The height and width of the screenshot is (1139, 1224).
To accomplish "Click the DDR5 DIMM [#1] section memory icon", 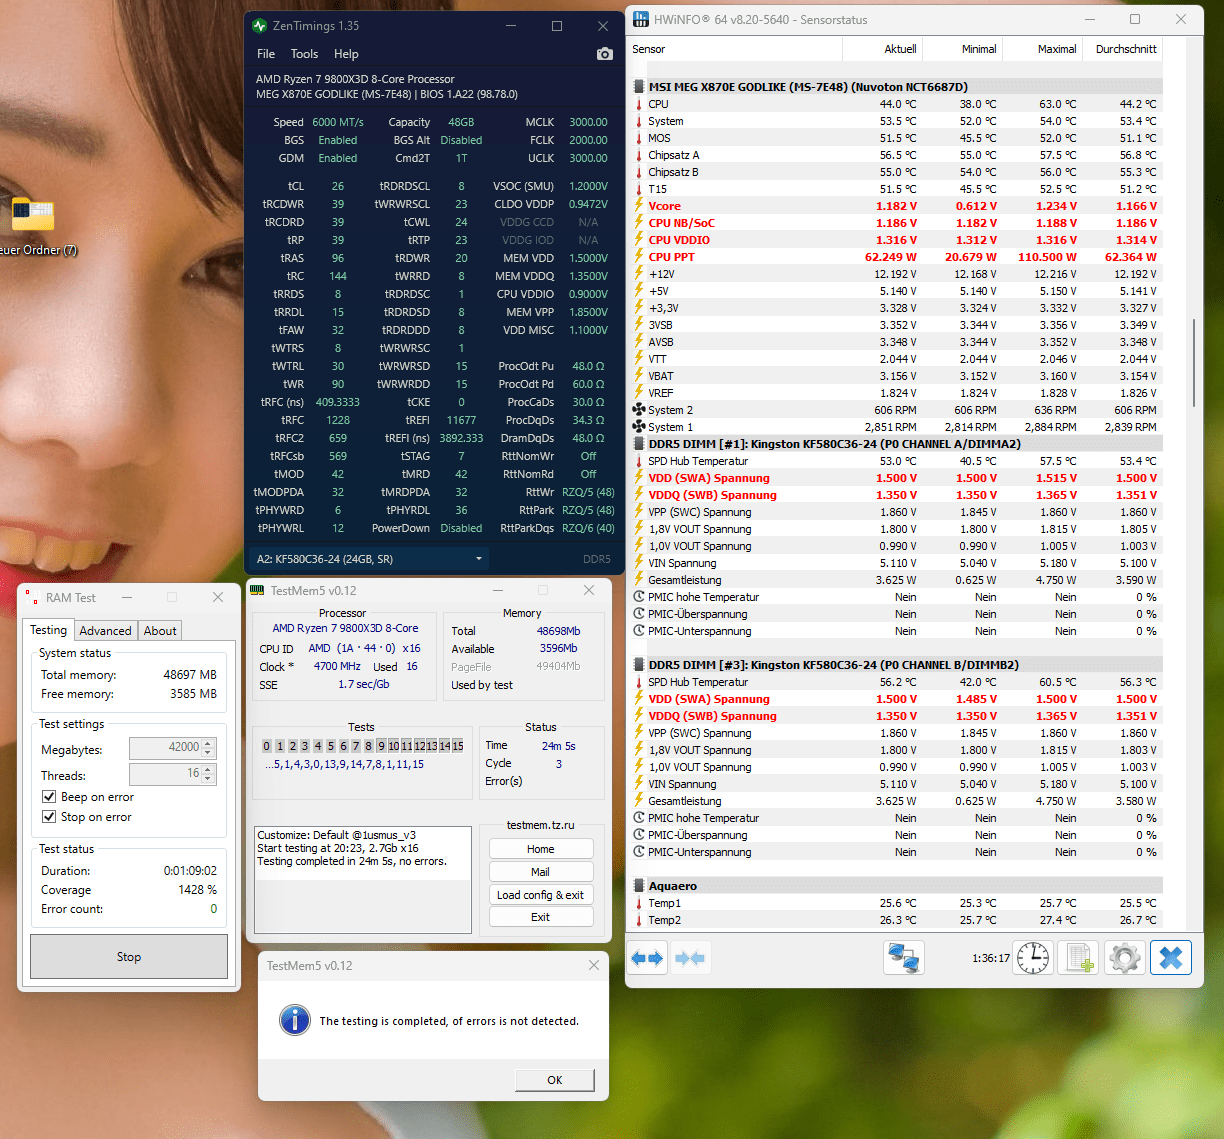I will click(x=639, y=444).
